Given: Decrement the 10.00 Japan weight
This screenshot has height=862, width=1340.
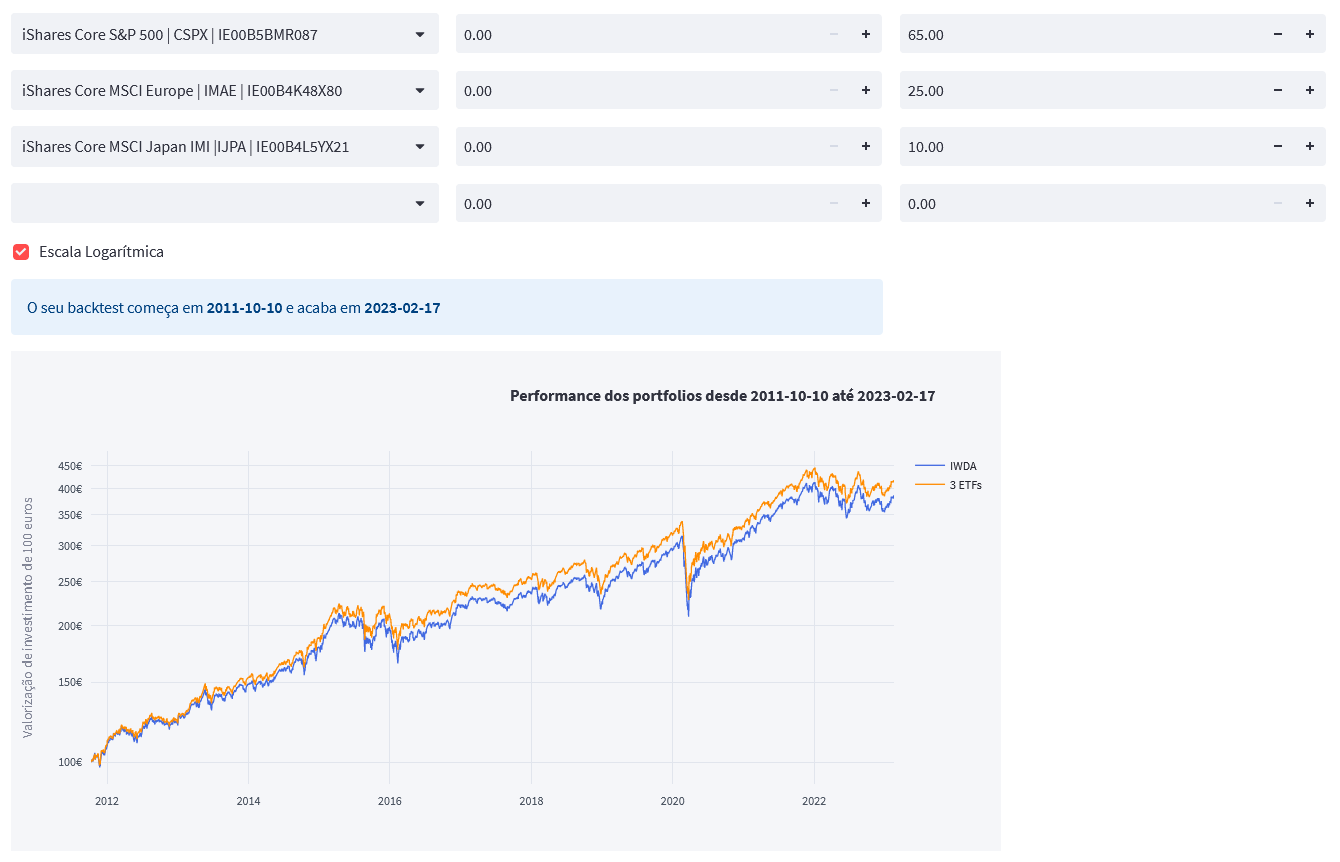Looking at the screenshot, I should [1277, 147].
